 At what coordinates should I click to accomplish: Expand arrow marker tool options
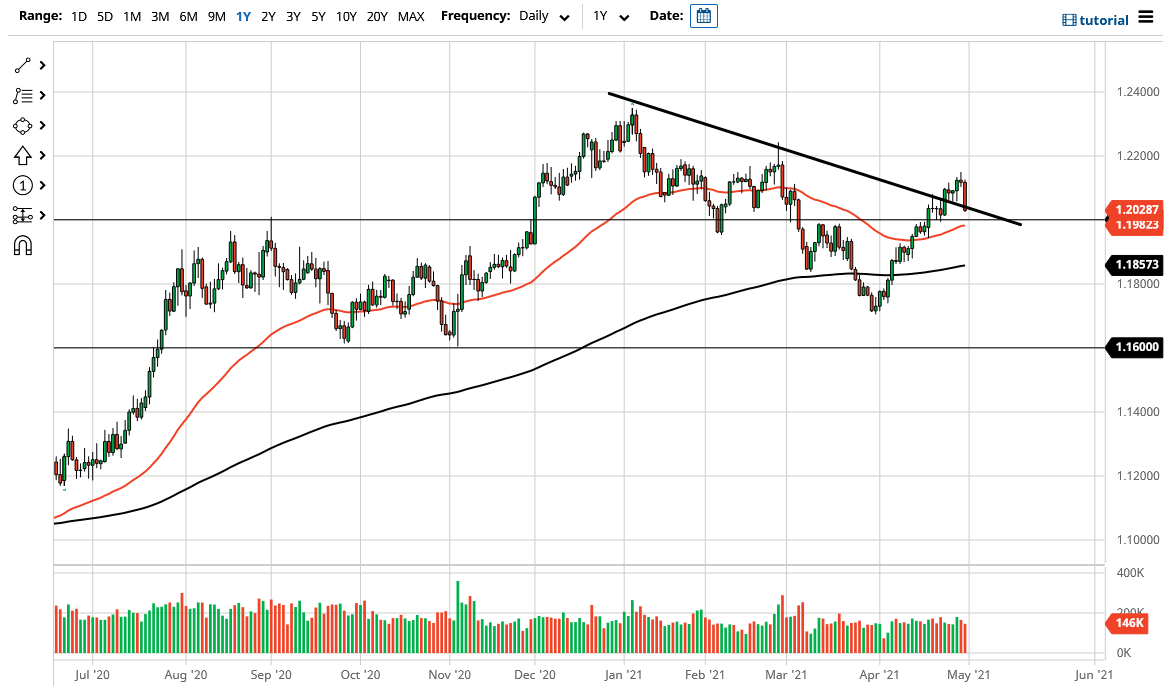(43, 155)
